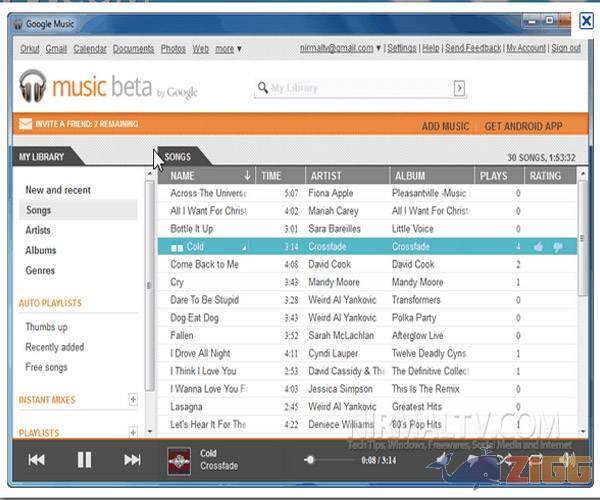Open the Photos link
Image resolution: width=600 pixels, height=500 pixels.
(x=173, y=49)
